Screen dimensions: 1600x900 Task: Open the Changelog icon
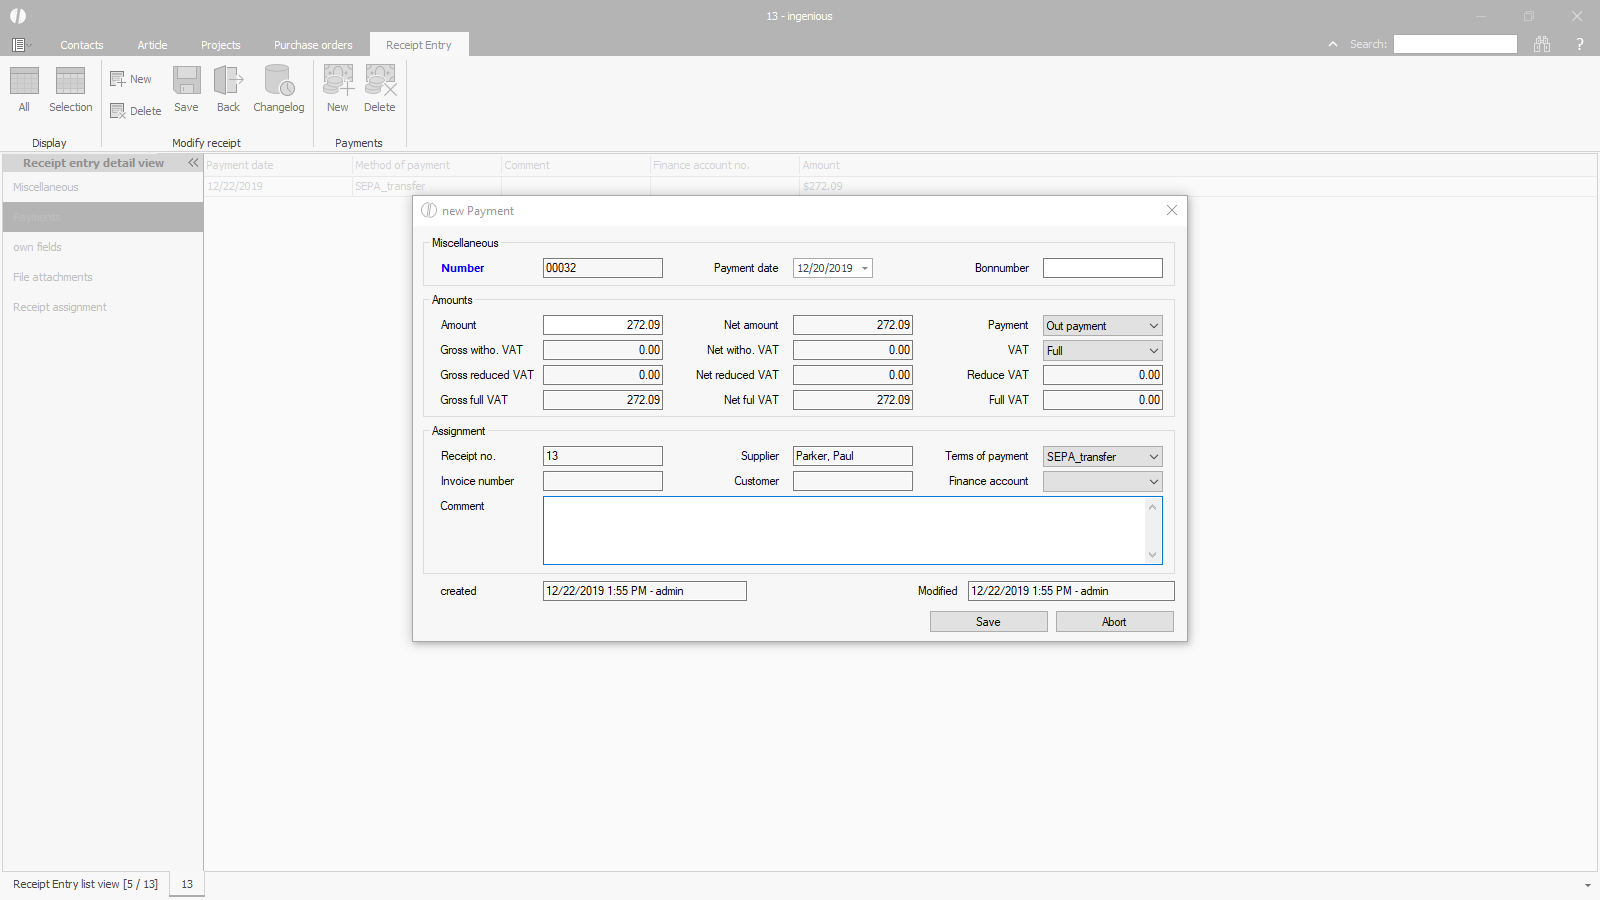278,82
